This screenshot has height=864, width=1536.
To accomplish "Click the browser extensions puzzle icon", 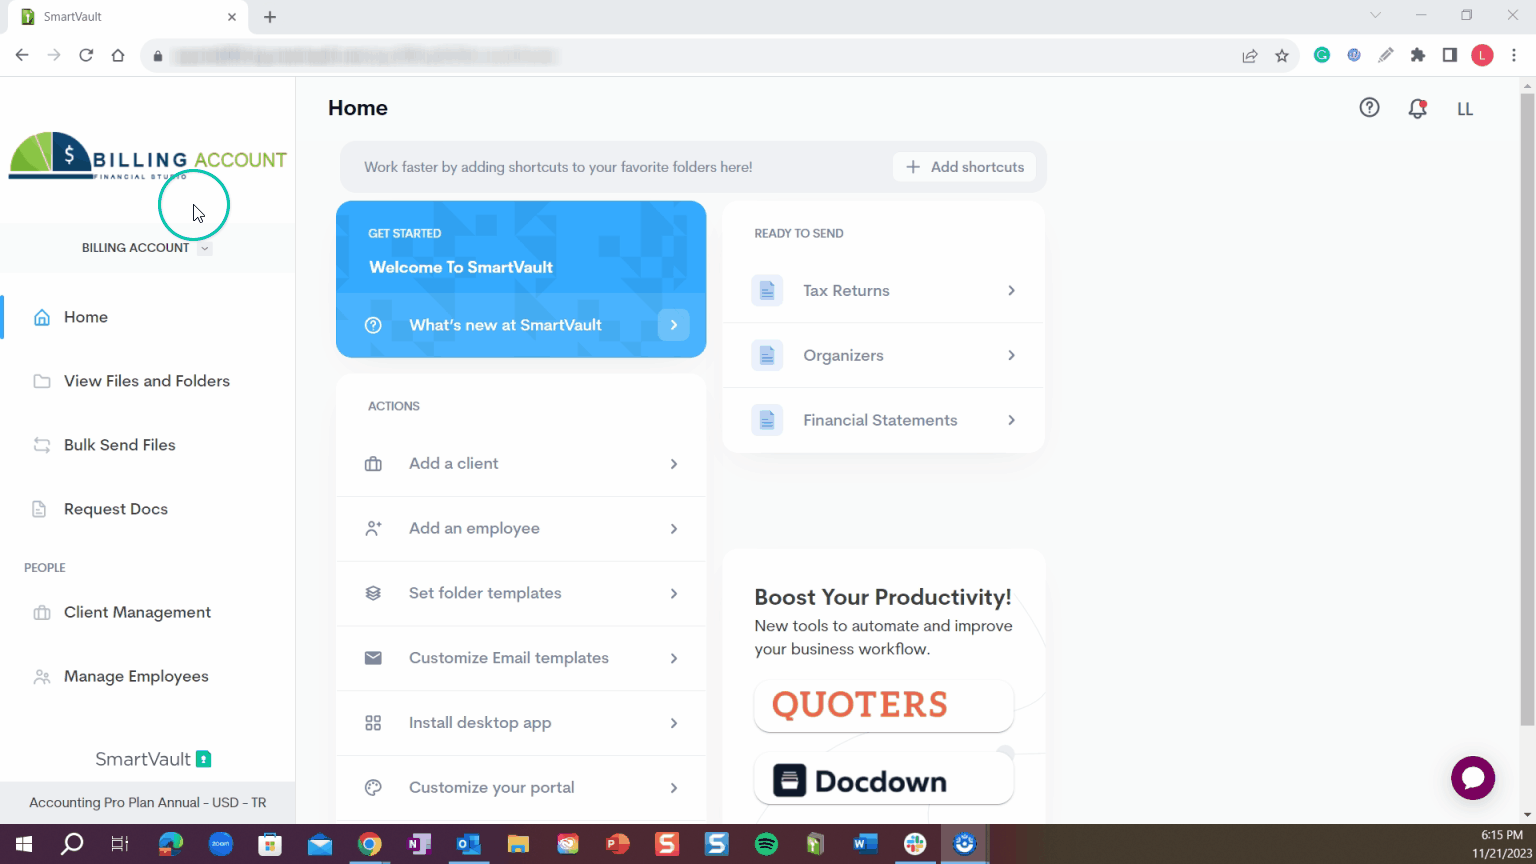I will click(x=1417, y=56).
